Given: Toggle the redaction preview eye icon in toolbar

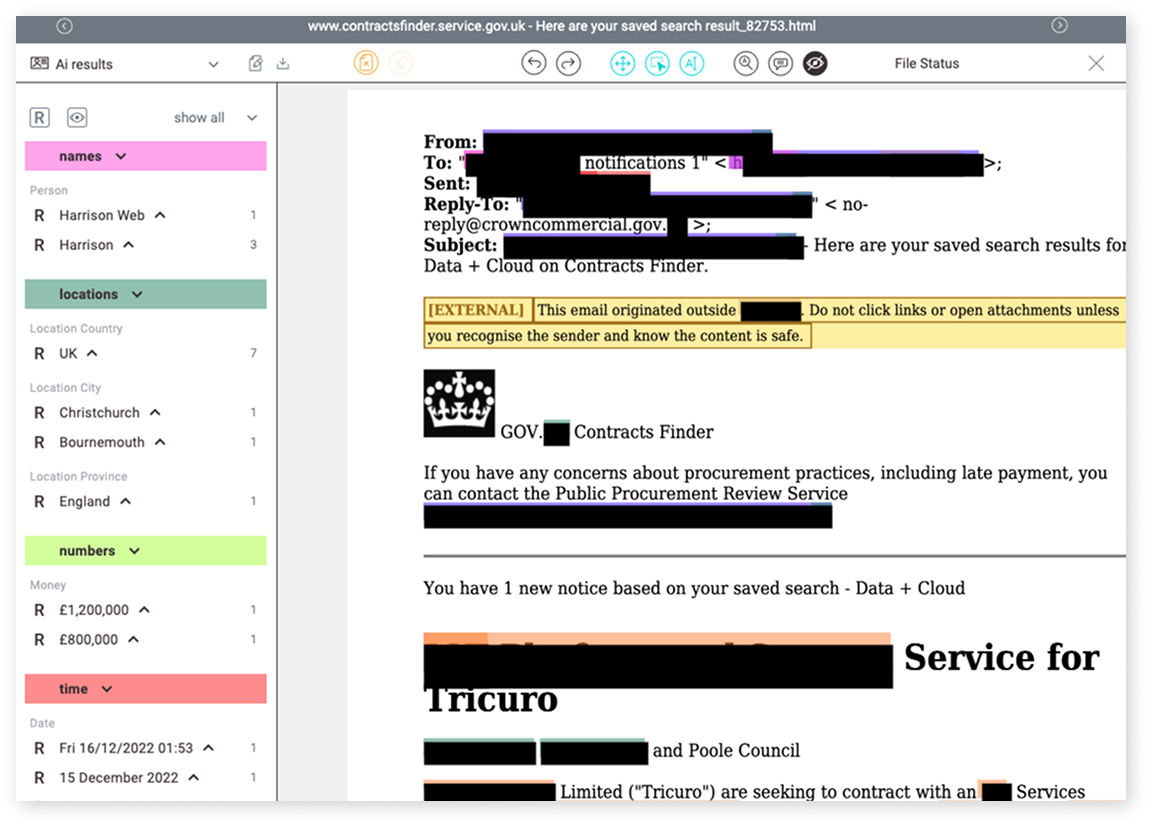Looking at the screenshot, I should click(x=815, y=63).
